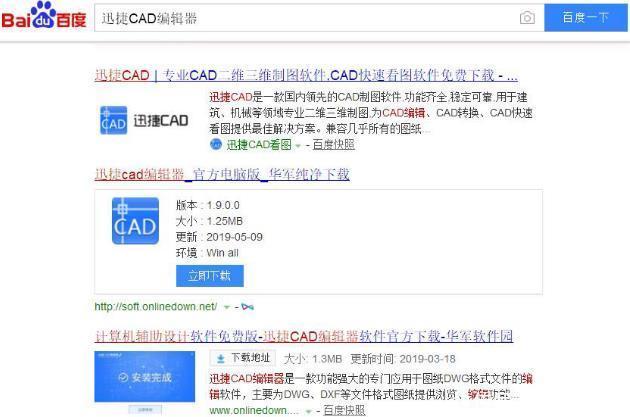Click the 下载地址 button with download icon
This screenshot has width=630, height=417.
pyautogui.click(x=243, y=358)
